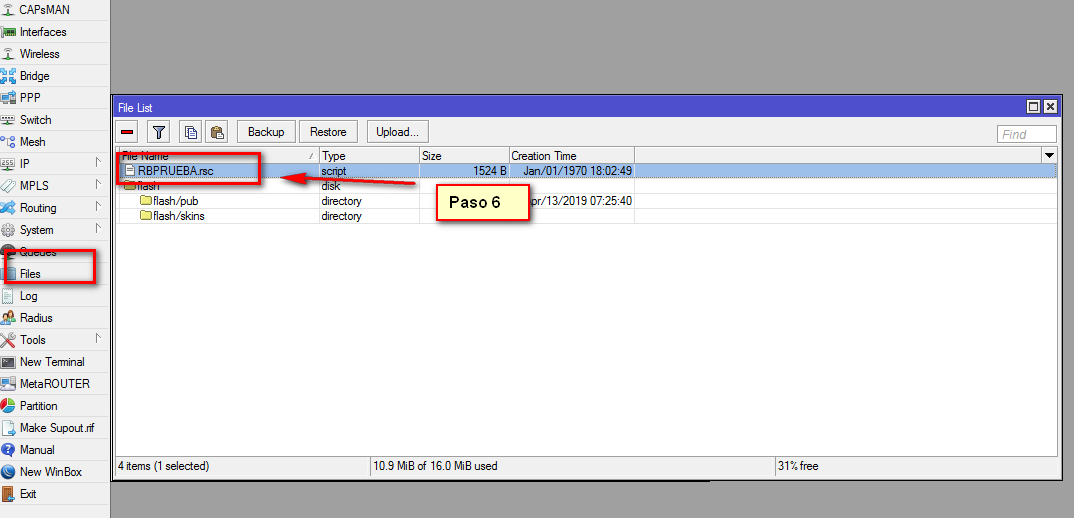Launch New Terminal from sidebar
Image resolution: width=1074 pixels, height=518 pixels.
(52, 362)
